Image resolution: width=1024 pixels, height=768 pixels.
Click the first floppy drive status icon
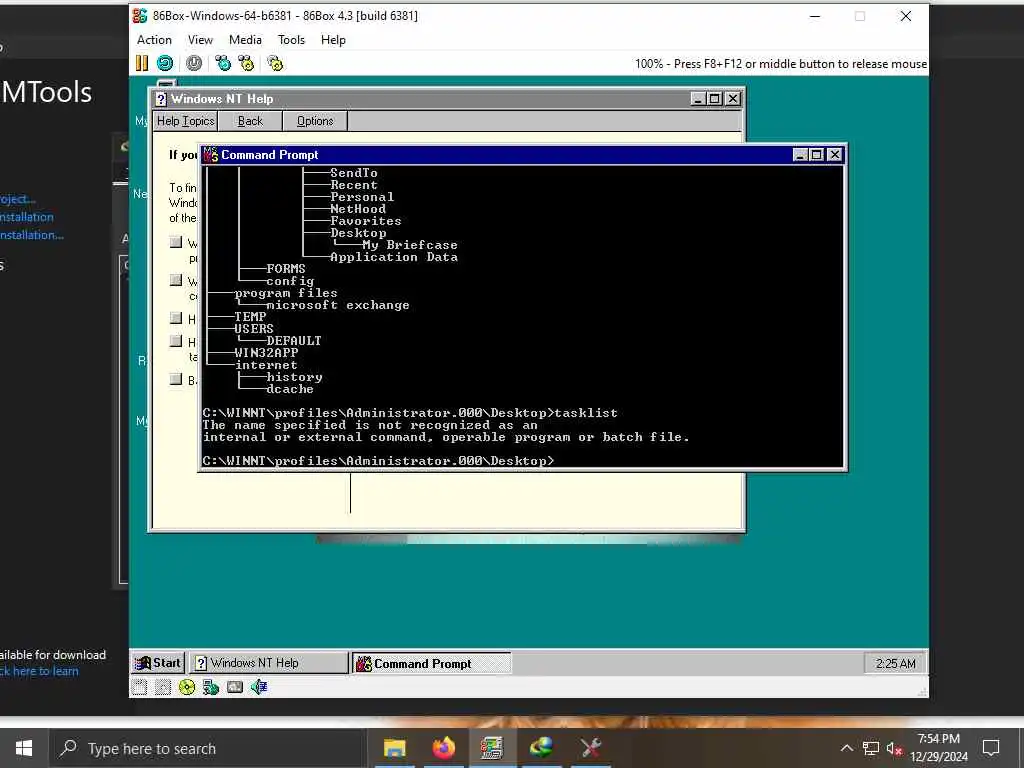coord(139,687)
